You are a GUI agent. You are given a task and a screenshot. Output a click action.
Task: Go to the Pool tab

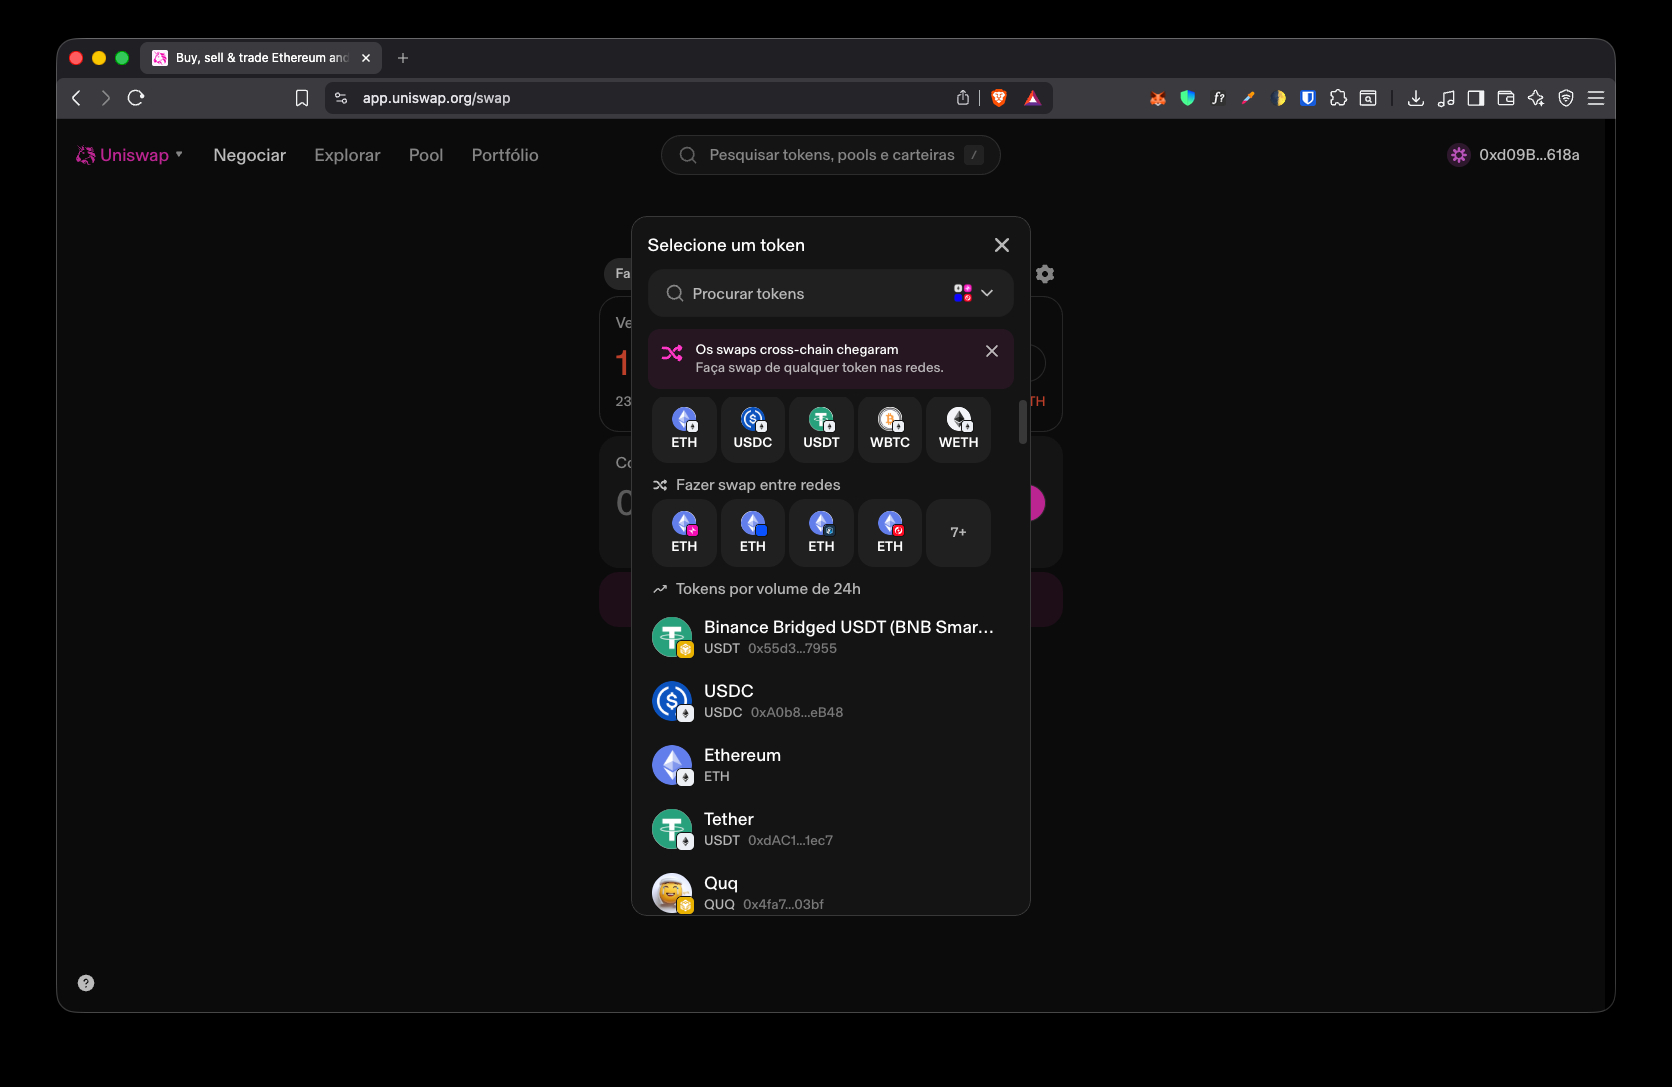pos(426,155)
